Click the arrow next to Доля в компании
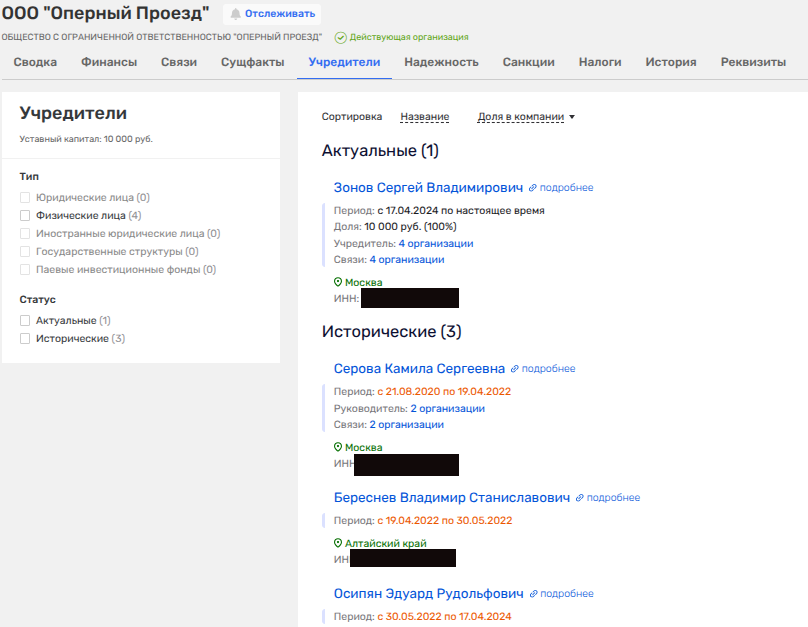The image size is (808, 627). tap(572, 117)
